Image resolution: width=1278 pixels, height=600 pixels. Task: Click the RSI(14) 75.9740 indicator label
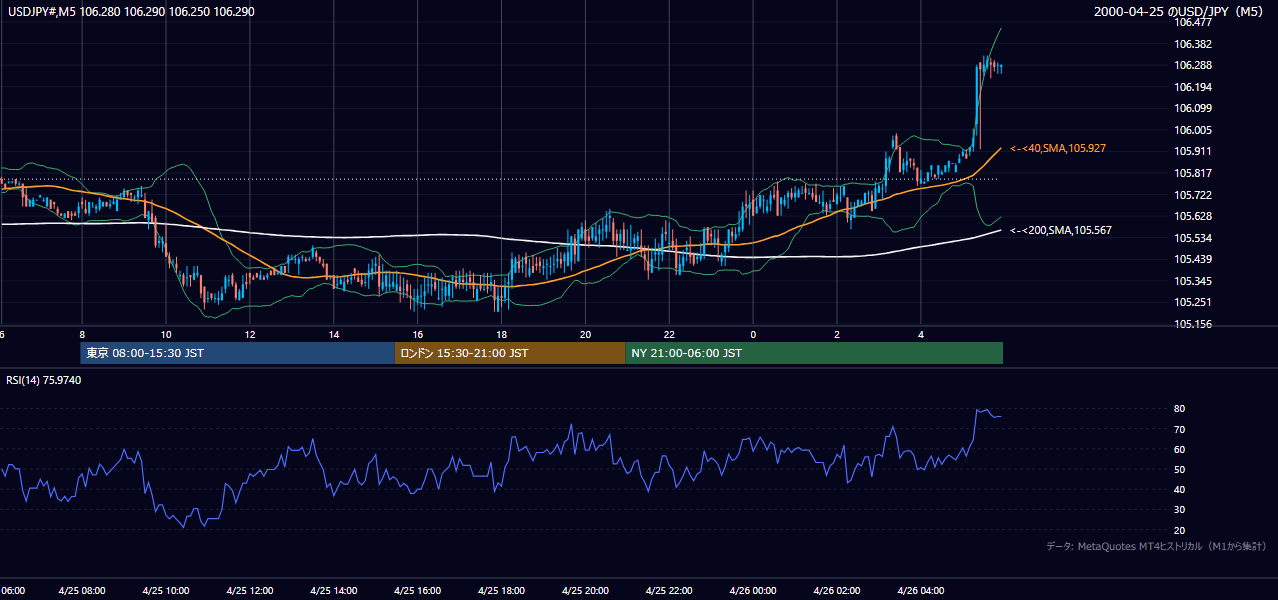click(44, 380)
